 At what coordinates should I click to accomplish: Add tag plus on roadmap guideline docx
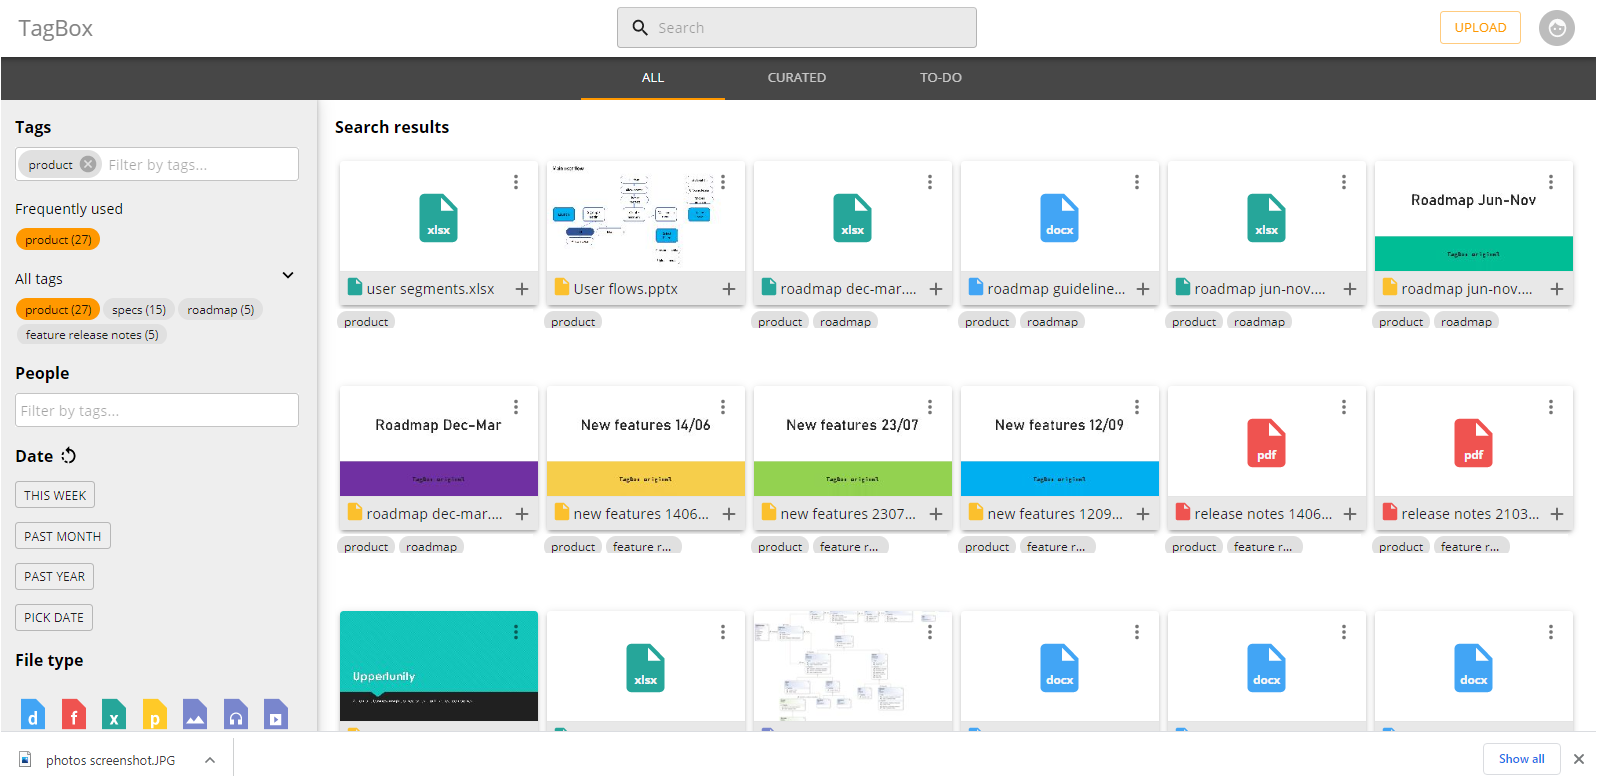[1143, 289]
